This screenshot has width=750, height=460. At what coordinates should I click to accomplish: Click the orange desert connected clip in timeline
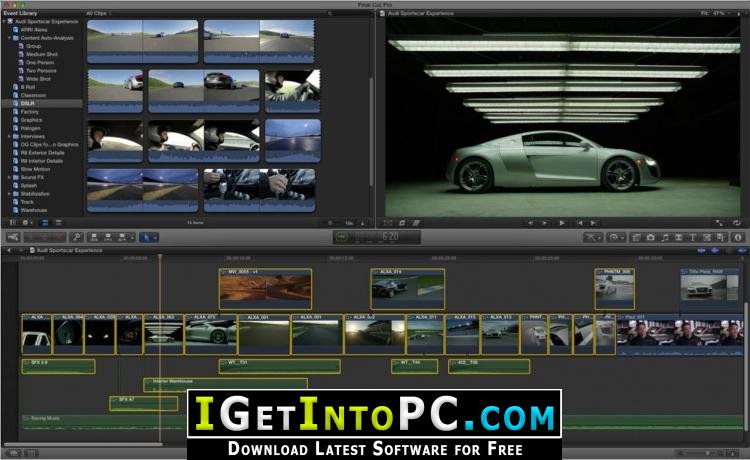[265, 289]
